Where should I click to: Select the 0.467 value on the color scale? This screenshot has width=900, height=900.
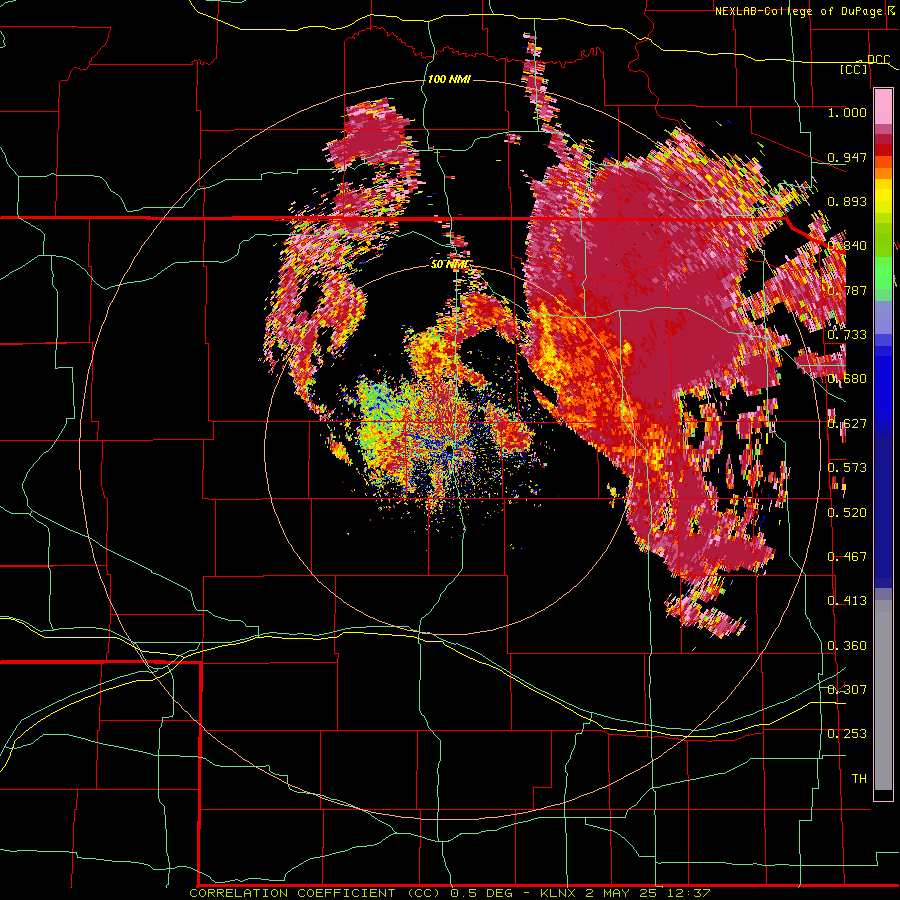point(847,556)
